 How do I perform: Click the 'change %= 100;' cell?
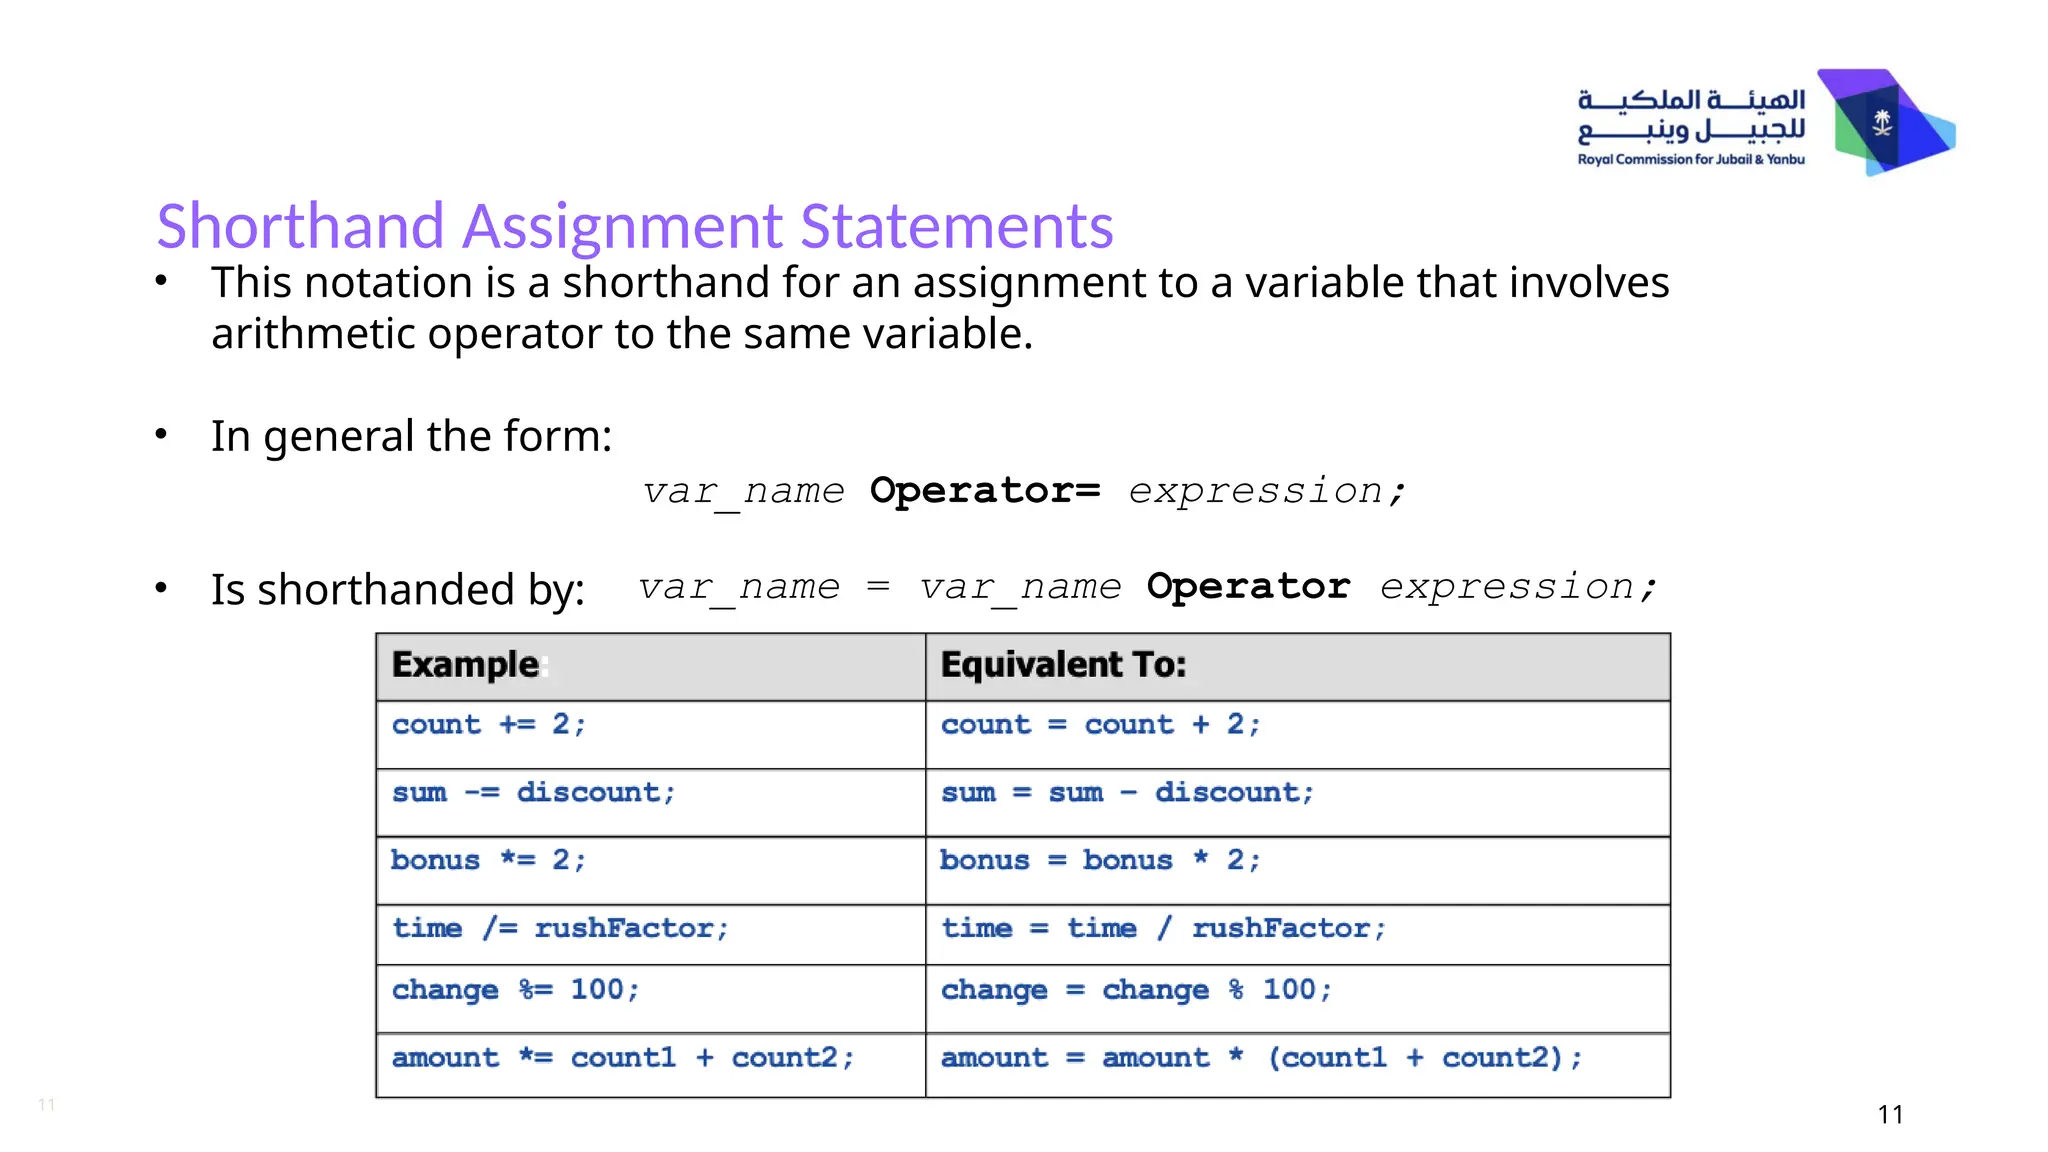651,999
